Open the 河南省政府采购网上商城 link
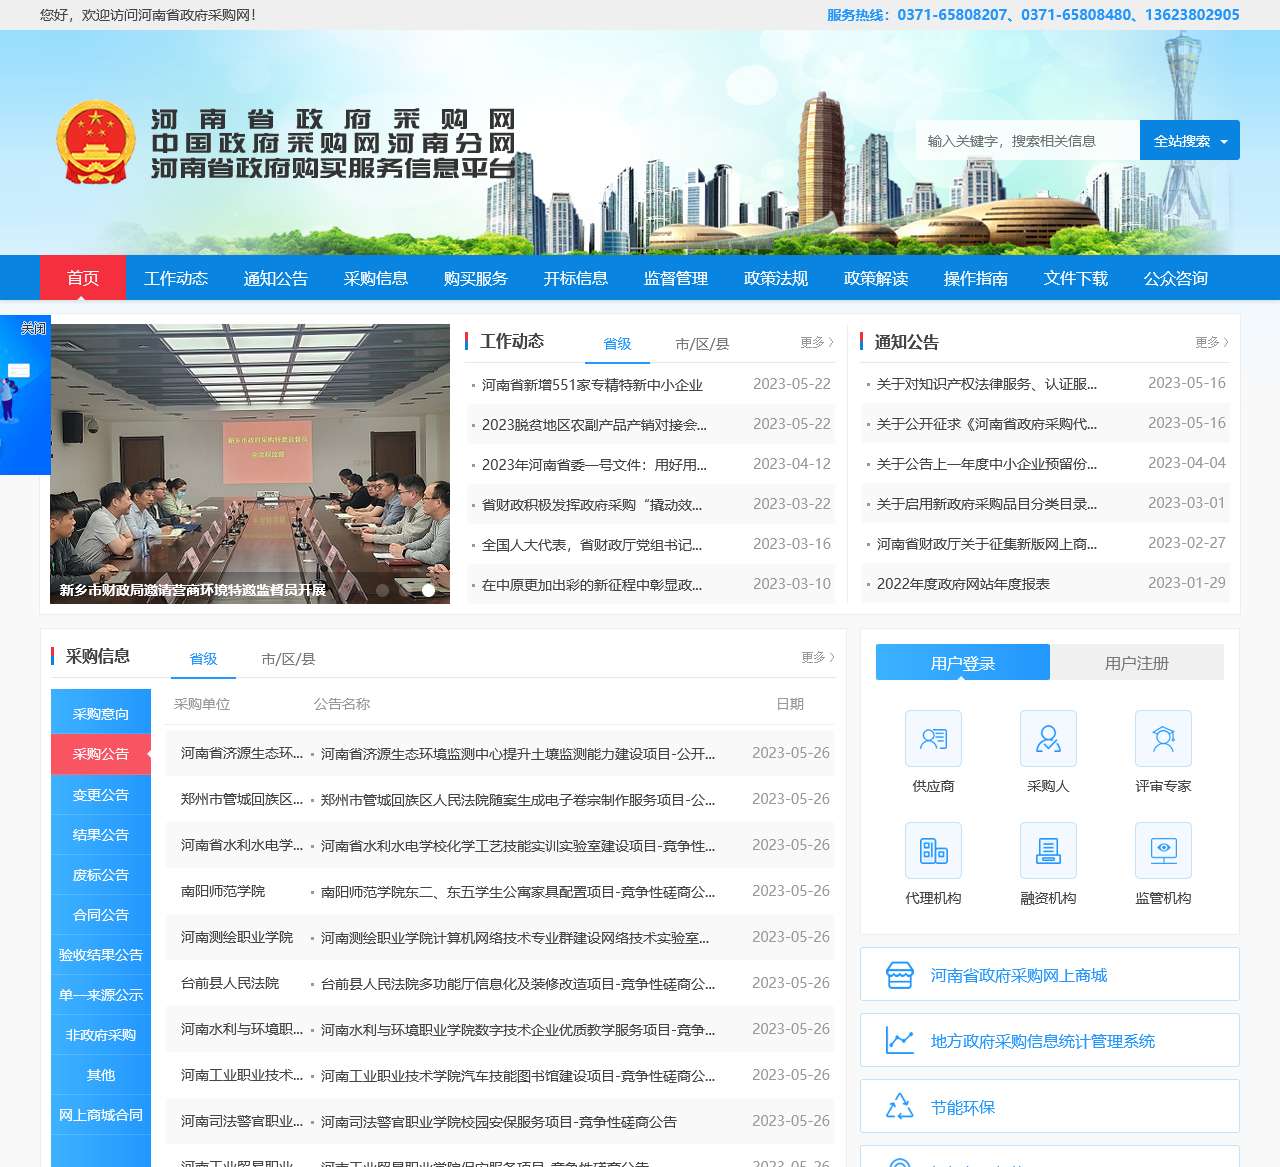Image resolution: width=1280 pixels, height=1167 pixels. [x=1050, y=975]
